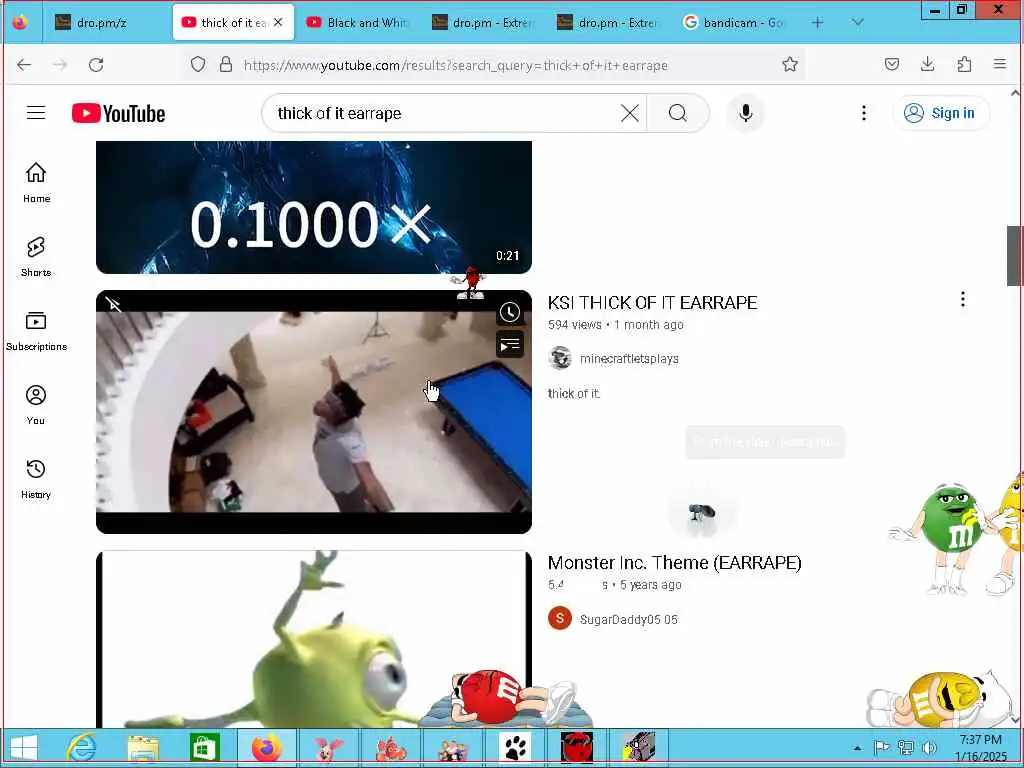Open Action Center flag tray icon
The width and height of the screenshot is (1024, 768).
coord(881,747)
